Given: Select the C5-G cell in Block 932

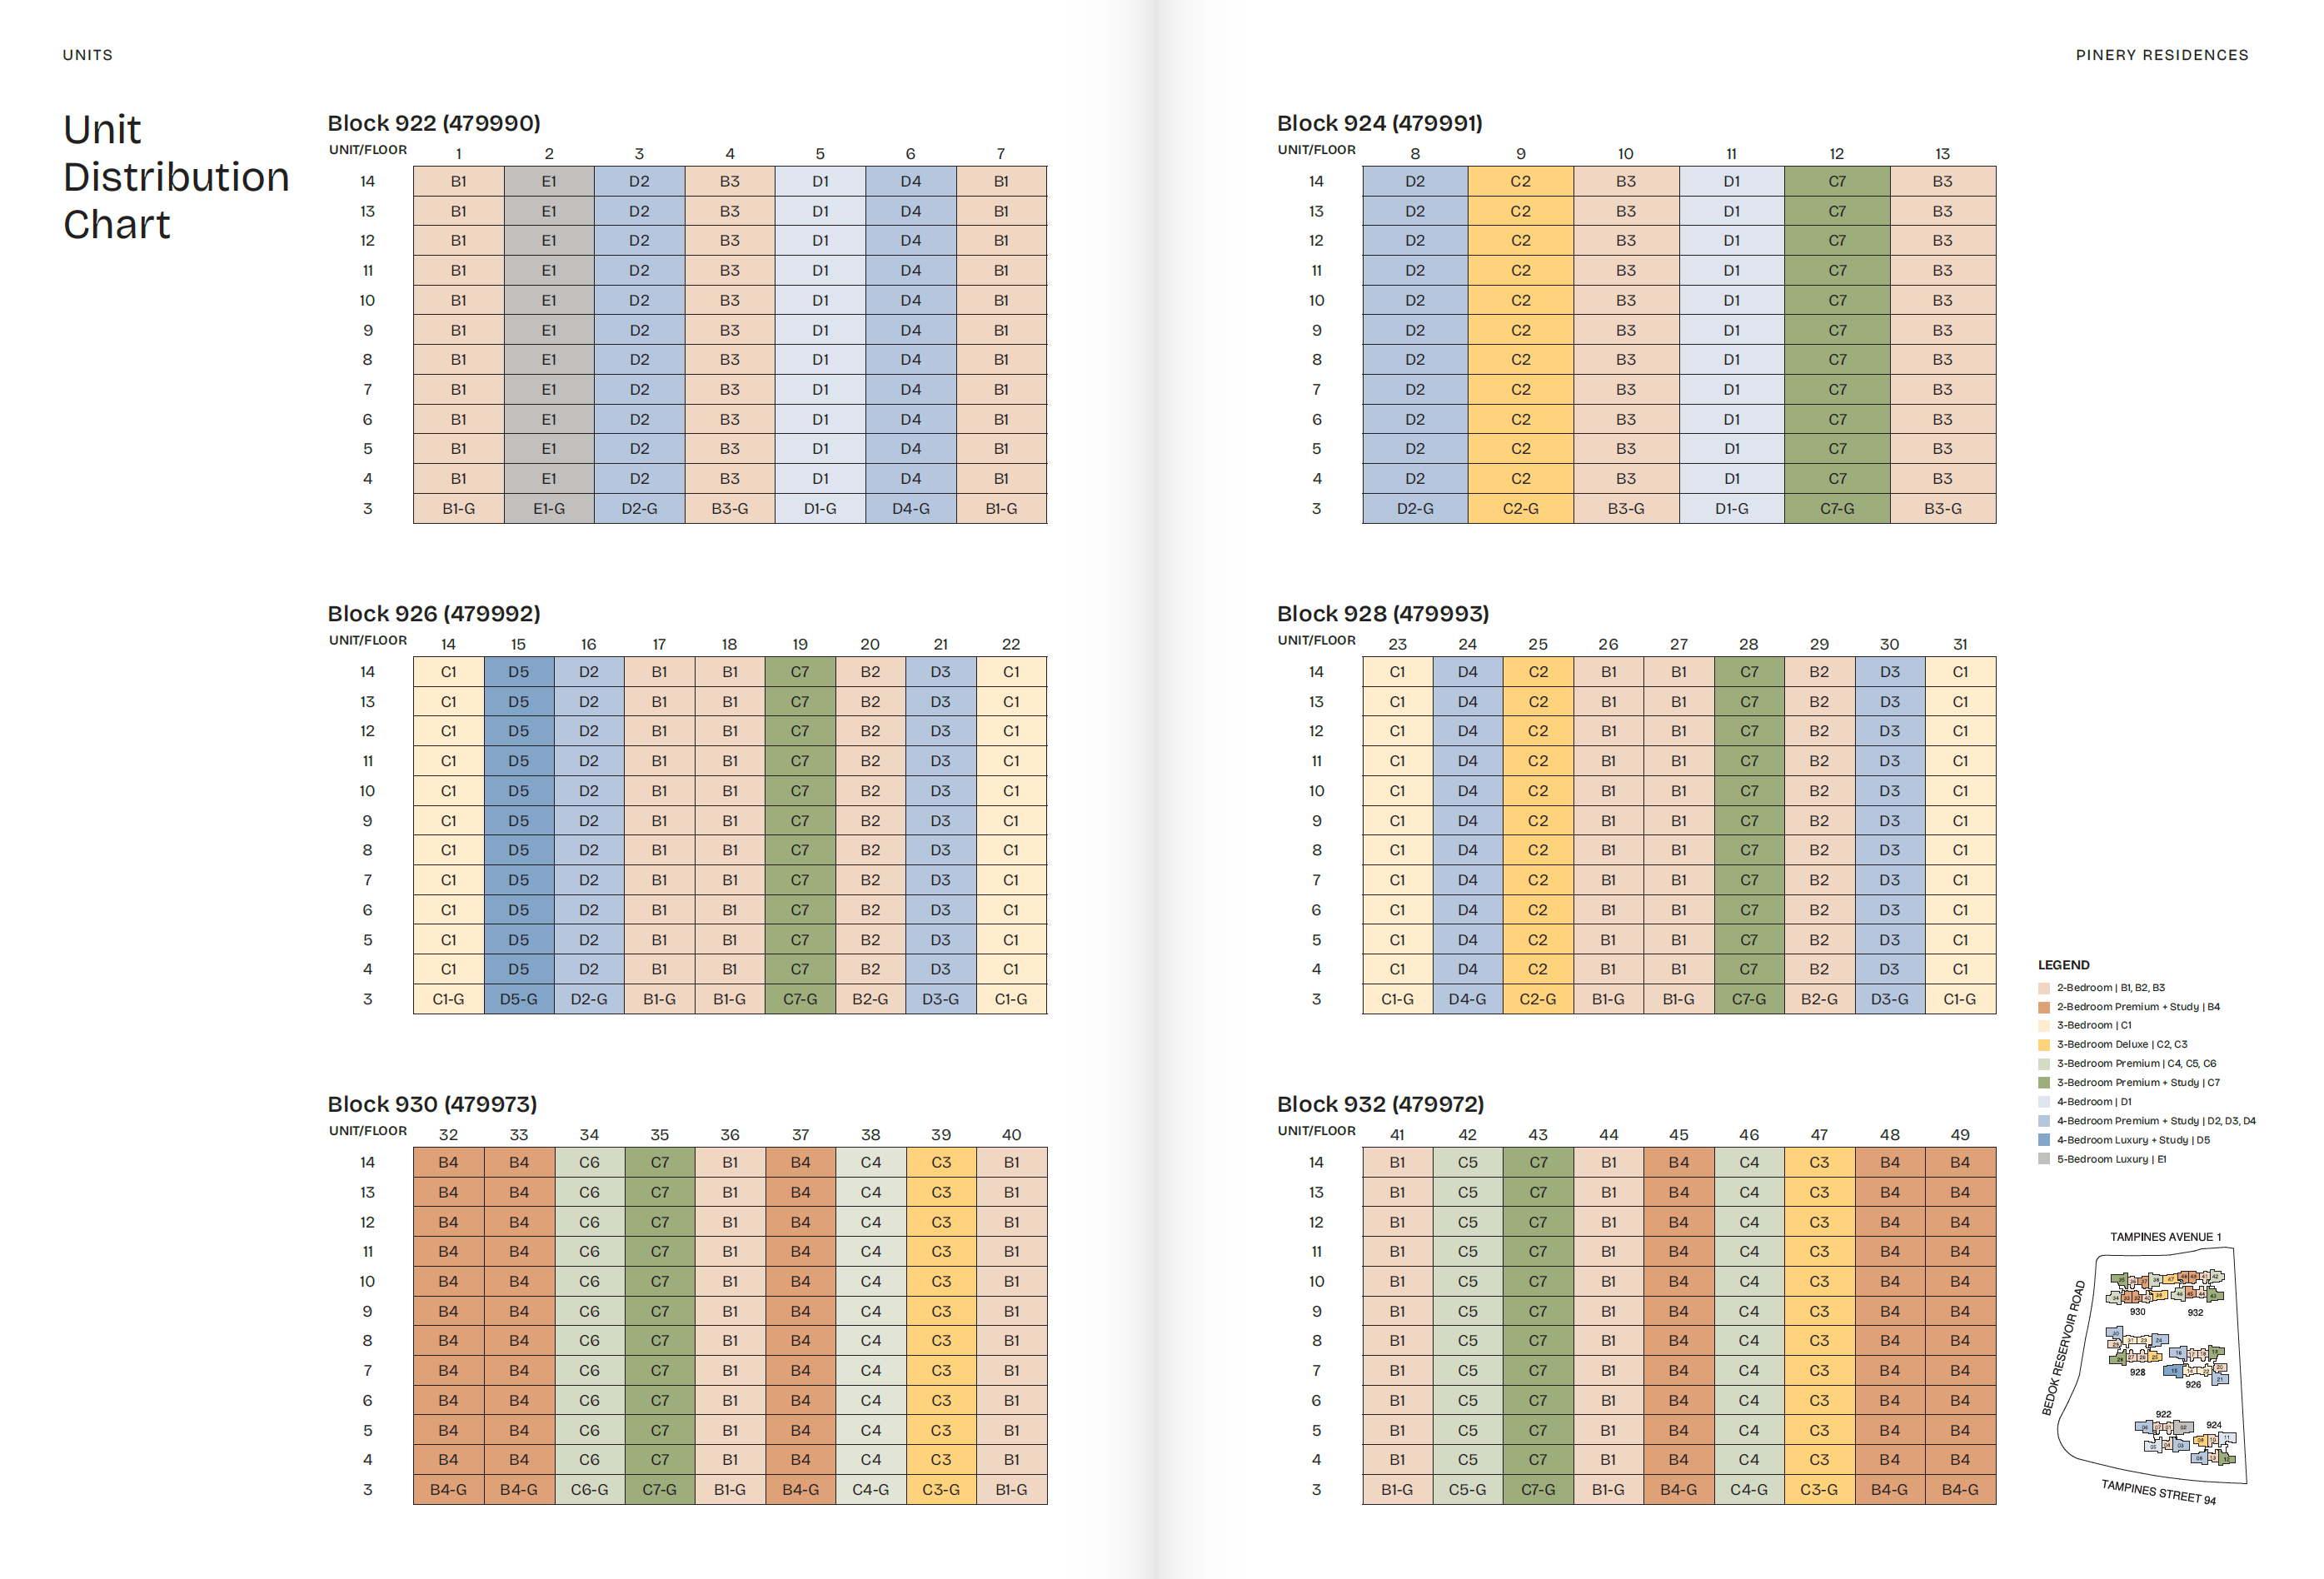Looking at the screenshot, I should (x=1467, y=1489).
